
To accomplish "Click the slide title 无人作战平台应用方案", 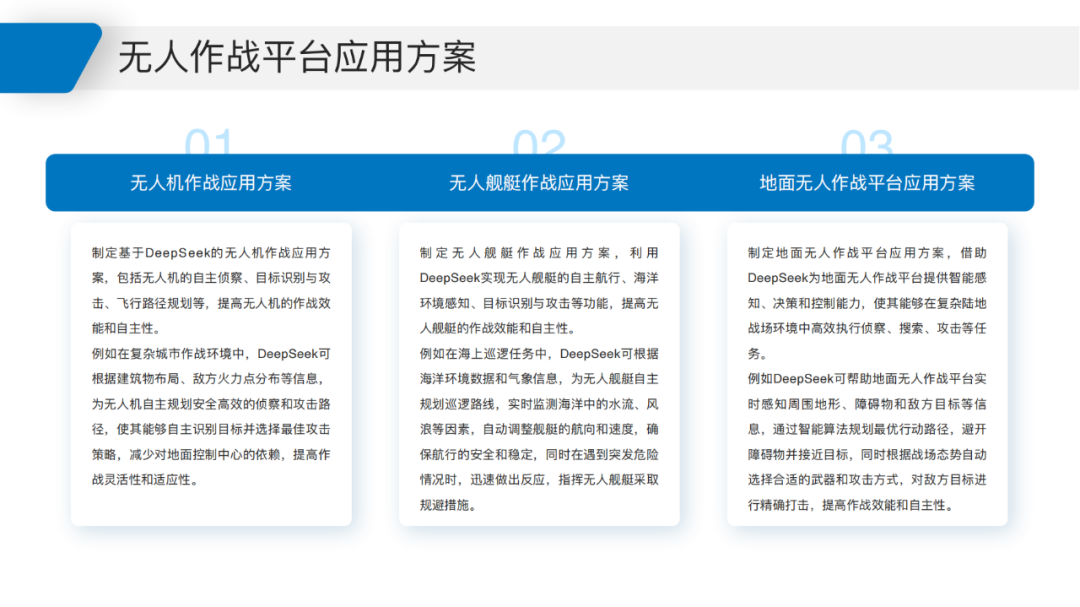I will (297, 57).
